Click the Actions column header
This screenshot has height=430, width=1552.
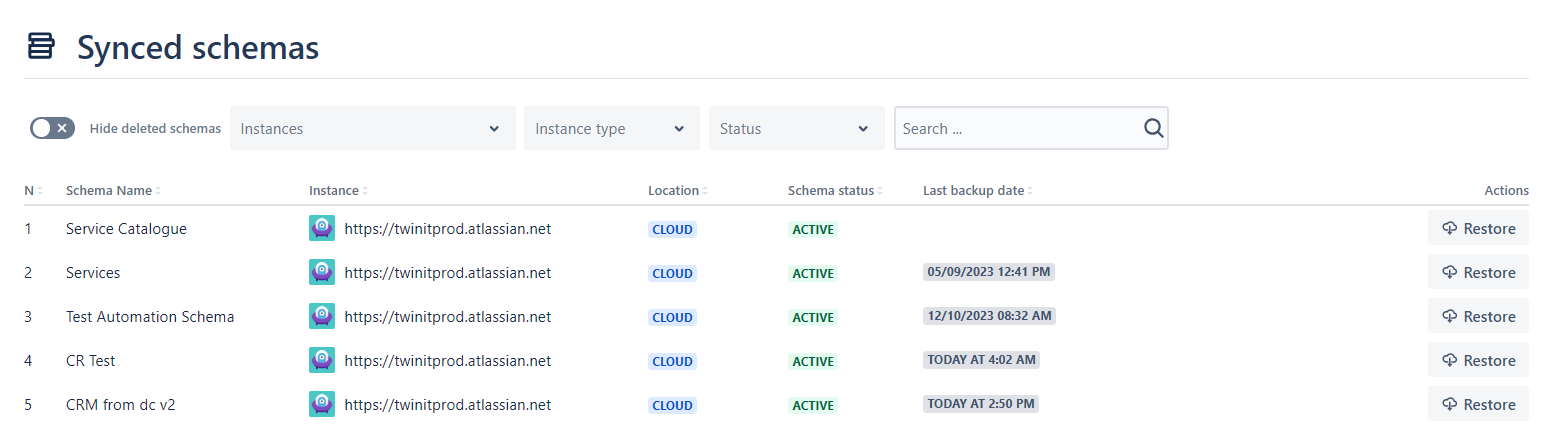[1506, 190]
